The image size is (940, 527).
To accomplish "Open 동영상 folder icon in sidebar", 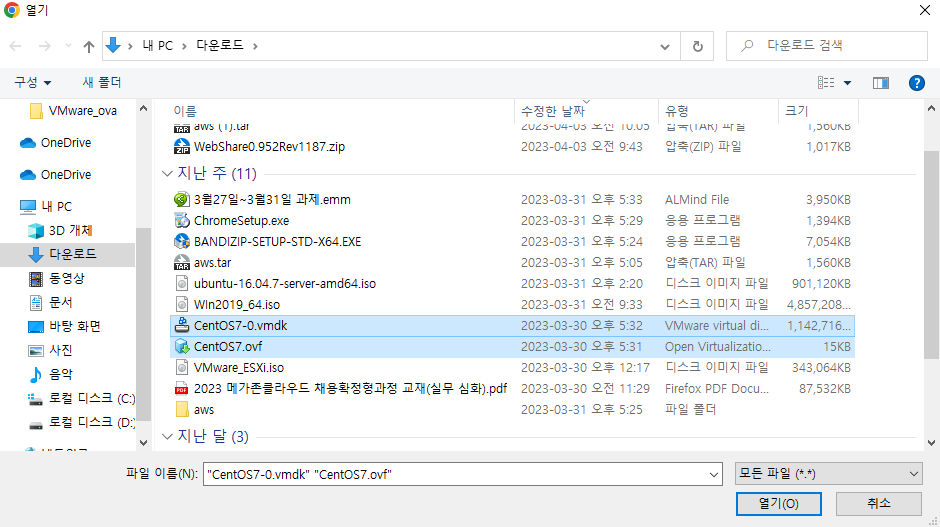I will 36,279.
